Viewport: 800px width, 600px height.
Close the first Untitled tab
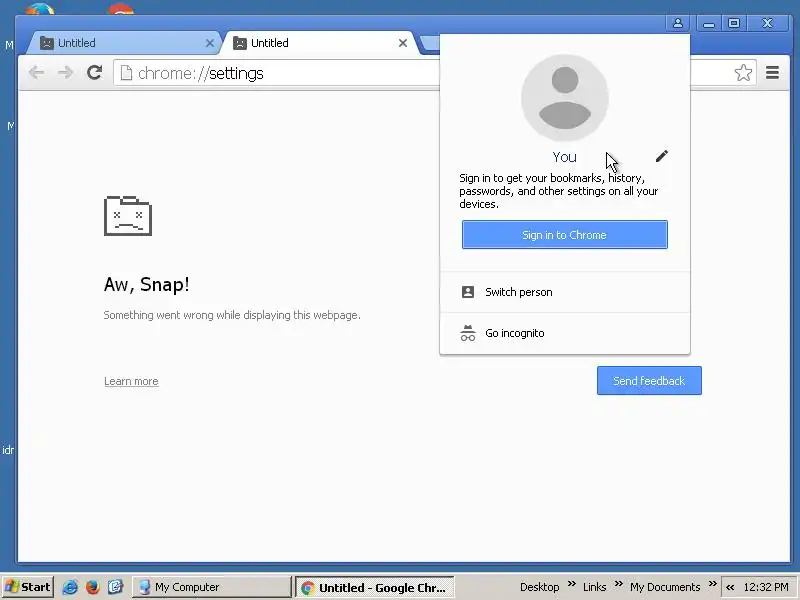pyautogui.click(x=210, y=43)
